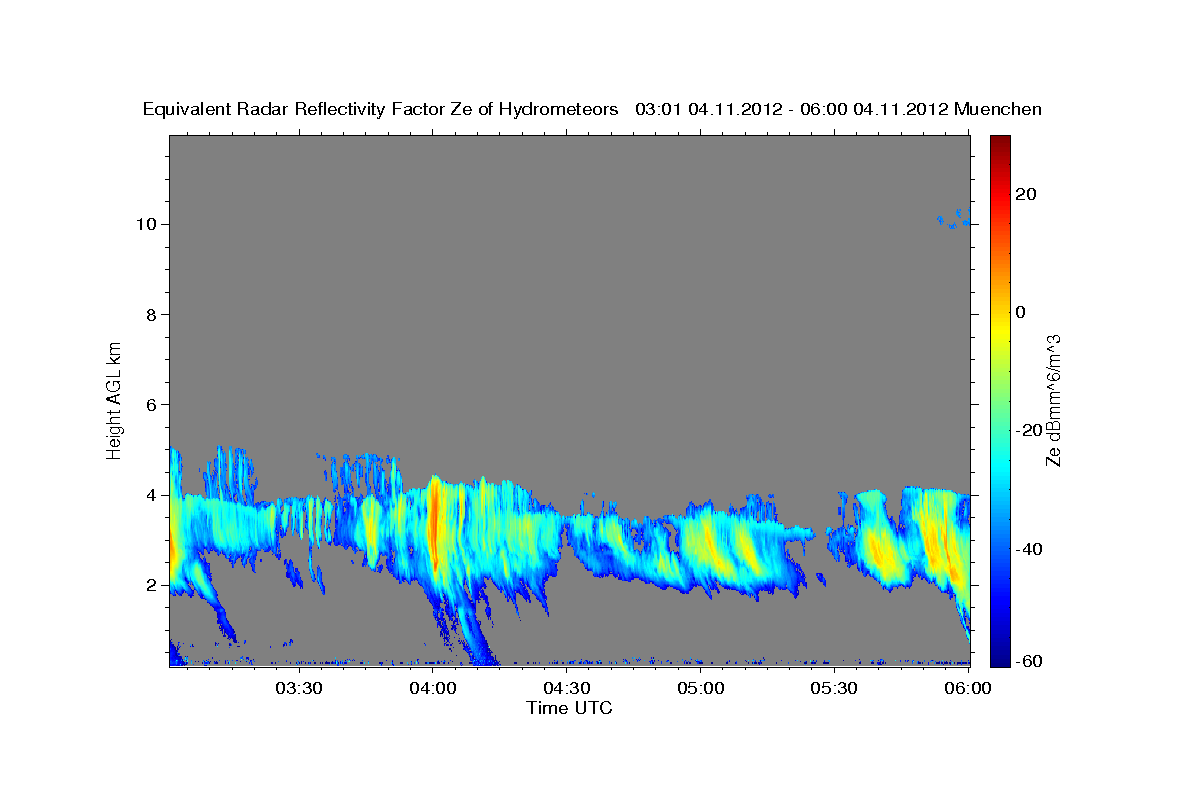This screenshot has width=1200, height=800.
Task: Click the '05:30' time tick label
Action: pos(835,688)
